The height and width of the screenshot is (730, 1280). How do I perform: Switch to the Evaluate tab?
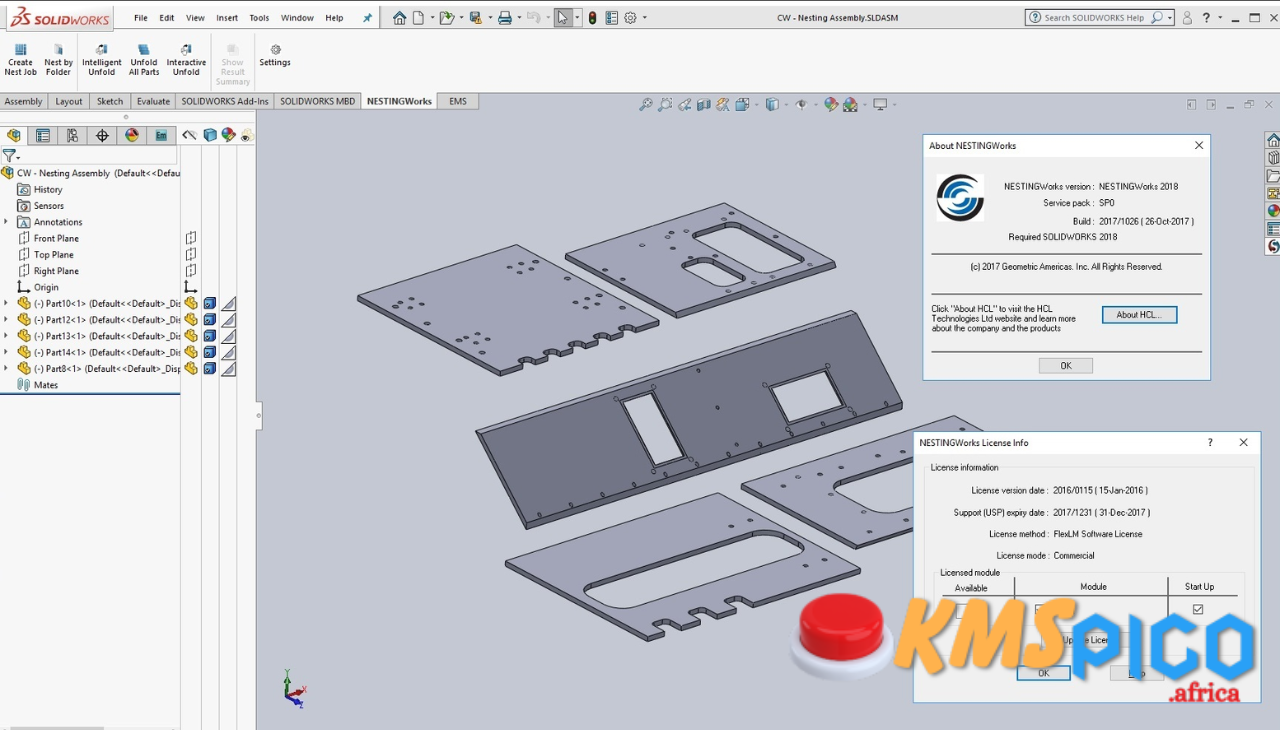pyautogui.click(x=153, y=101)
